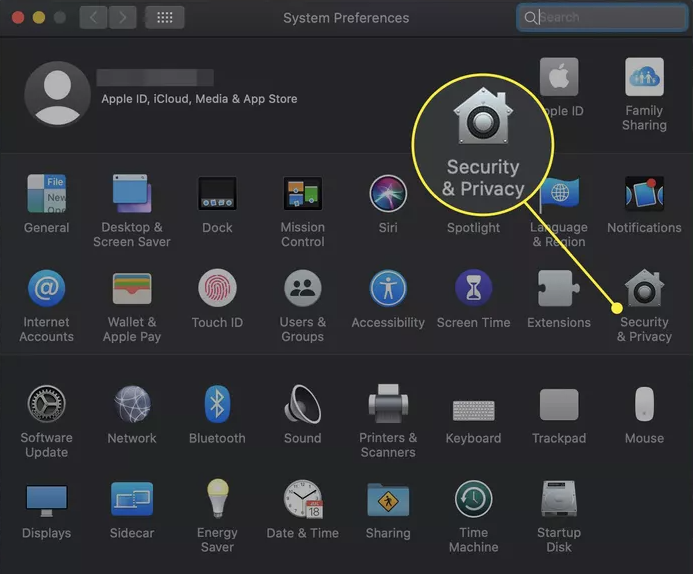
Task: Open Screen Time preferences
Action: [x=473, y=289]
